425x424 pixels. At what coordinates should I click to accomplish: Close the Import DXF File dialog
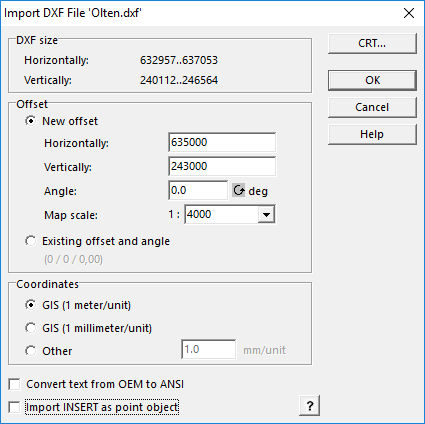point(409,13)
